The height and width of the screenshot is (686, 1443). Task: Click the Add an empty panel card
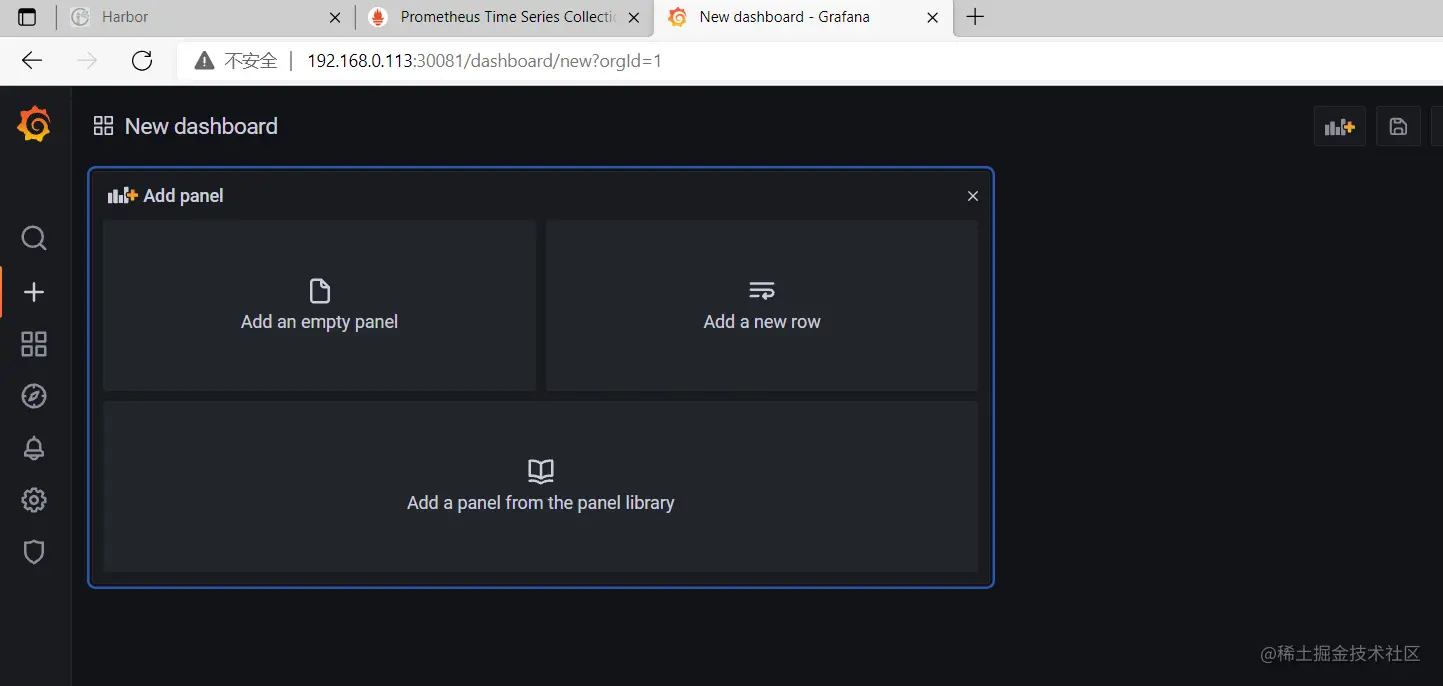pos(320,305)
